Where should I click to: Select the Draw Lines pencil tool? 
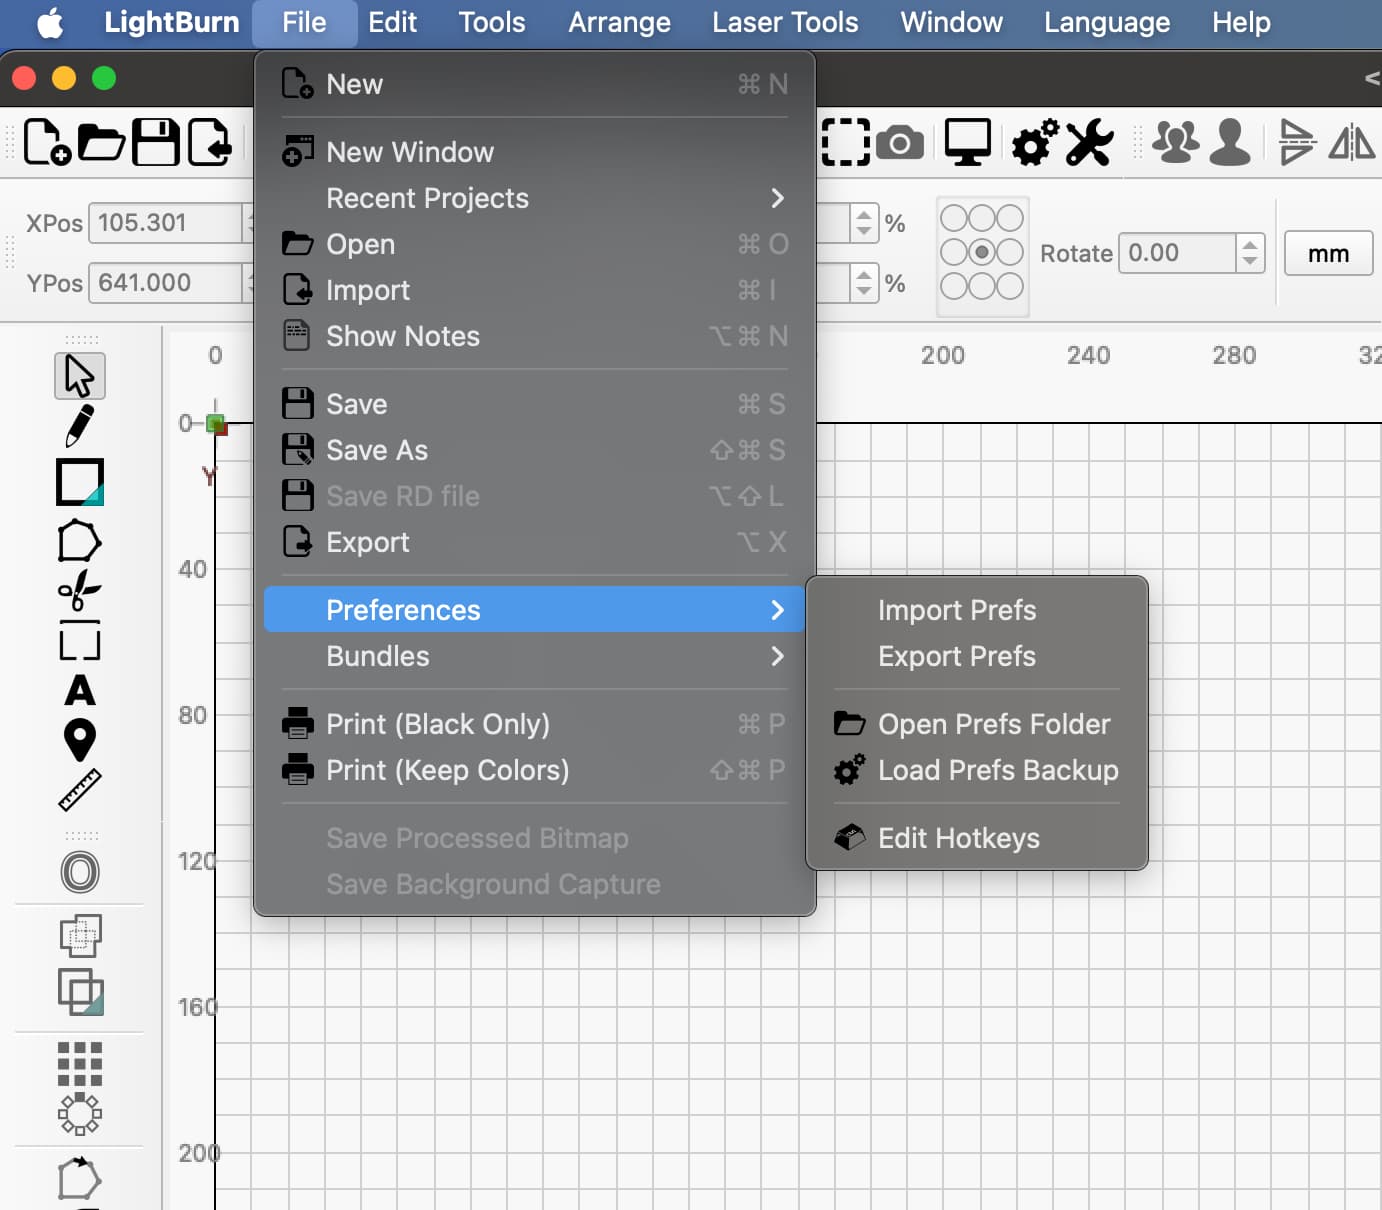click(x=80, y=427)
